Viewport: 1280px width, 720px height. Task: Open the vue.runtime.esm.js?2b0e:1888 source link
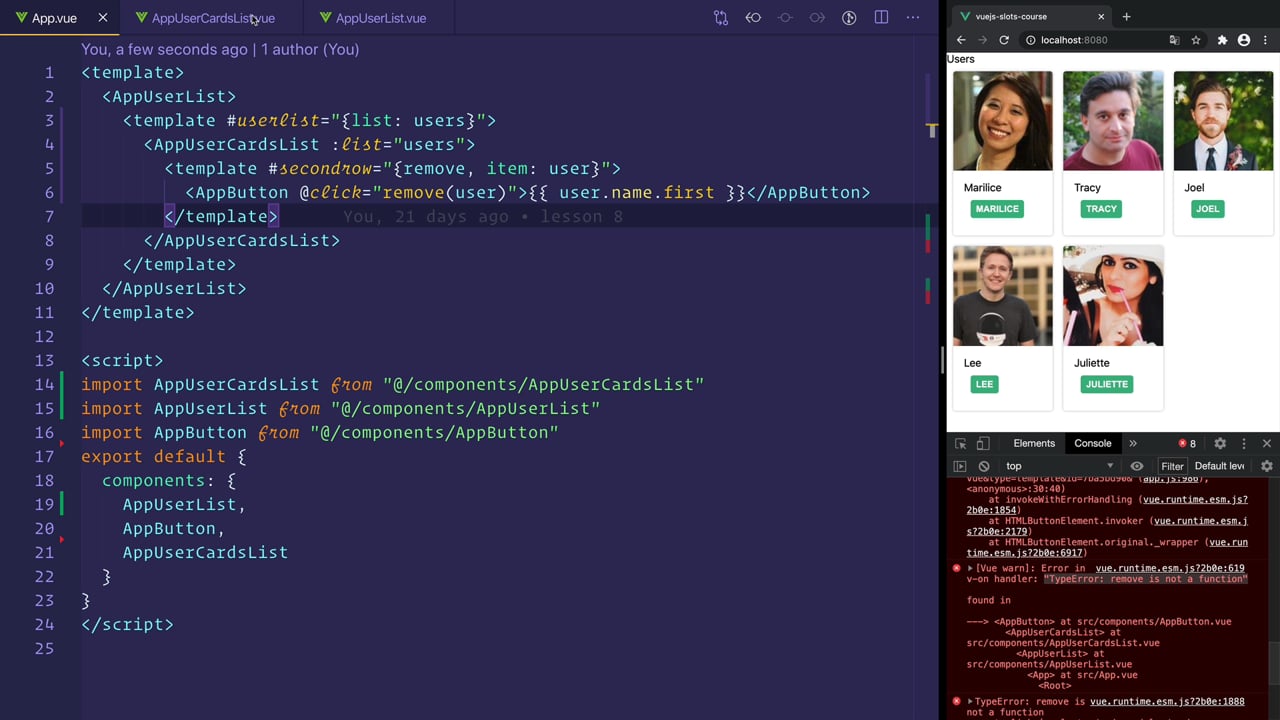point(1167,702)
